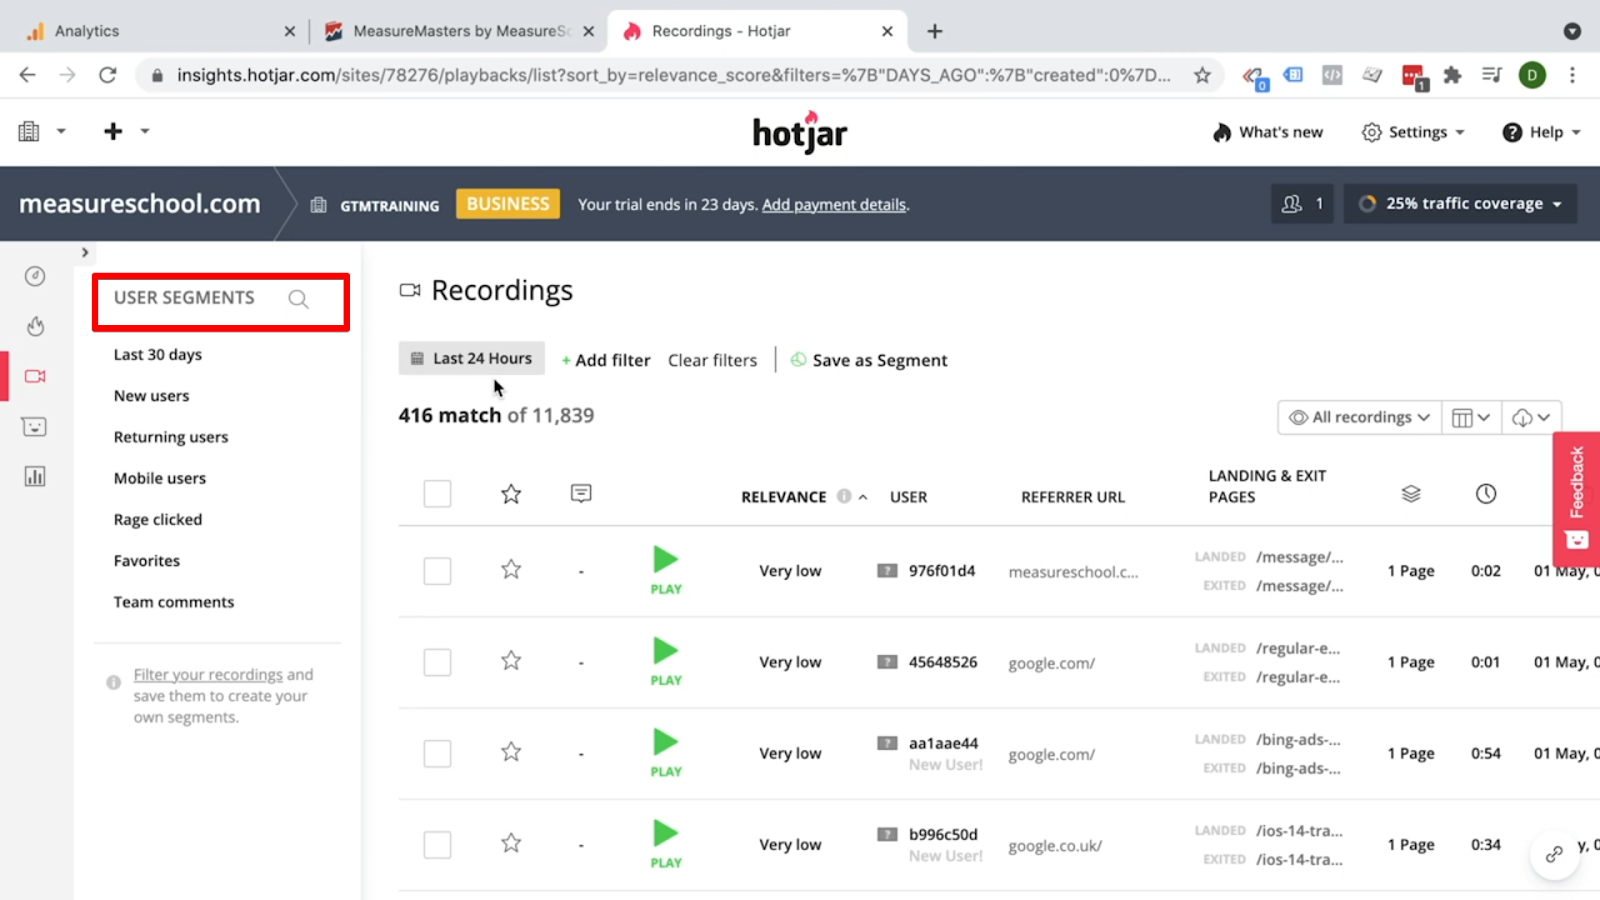The image size is (1600, 900).
Task: Select Mobile users segment
Action: [160, 478]
